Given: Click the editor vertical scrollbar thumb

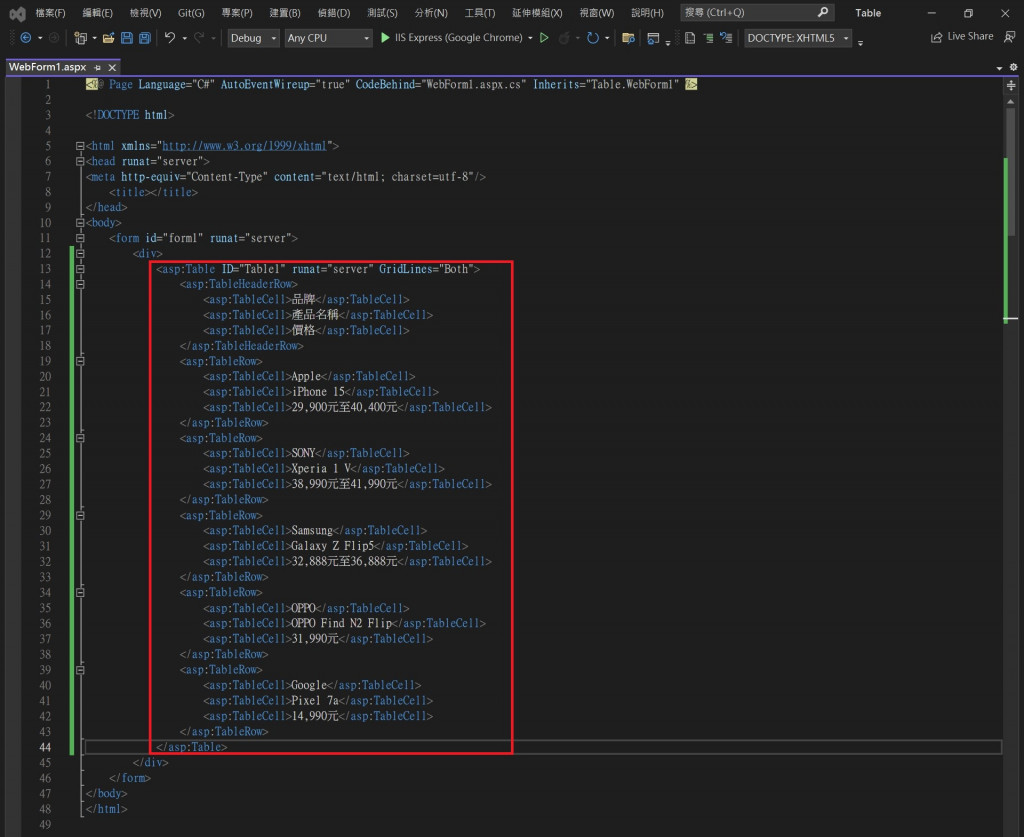Looking at the screenshot, I should pos(1010,171).
